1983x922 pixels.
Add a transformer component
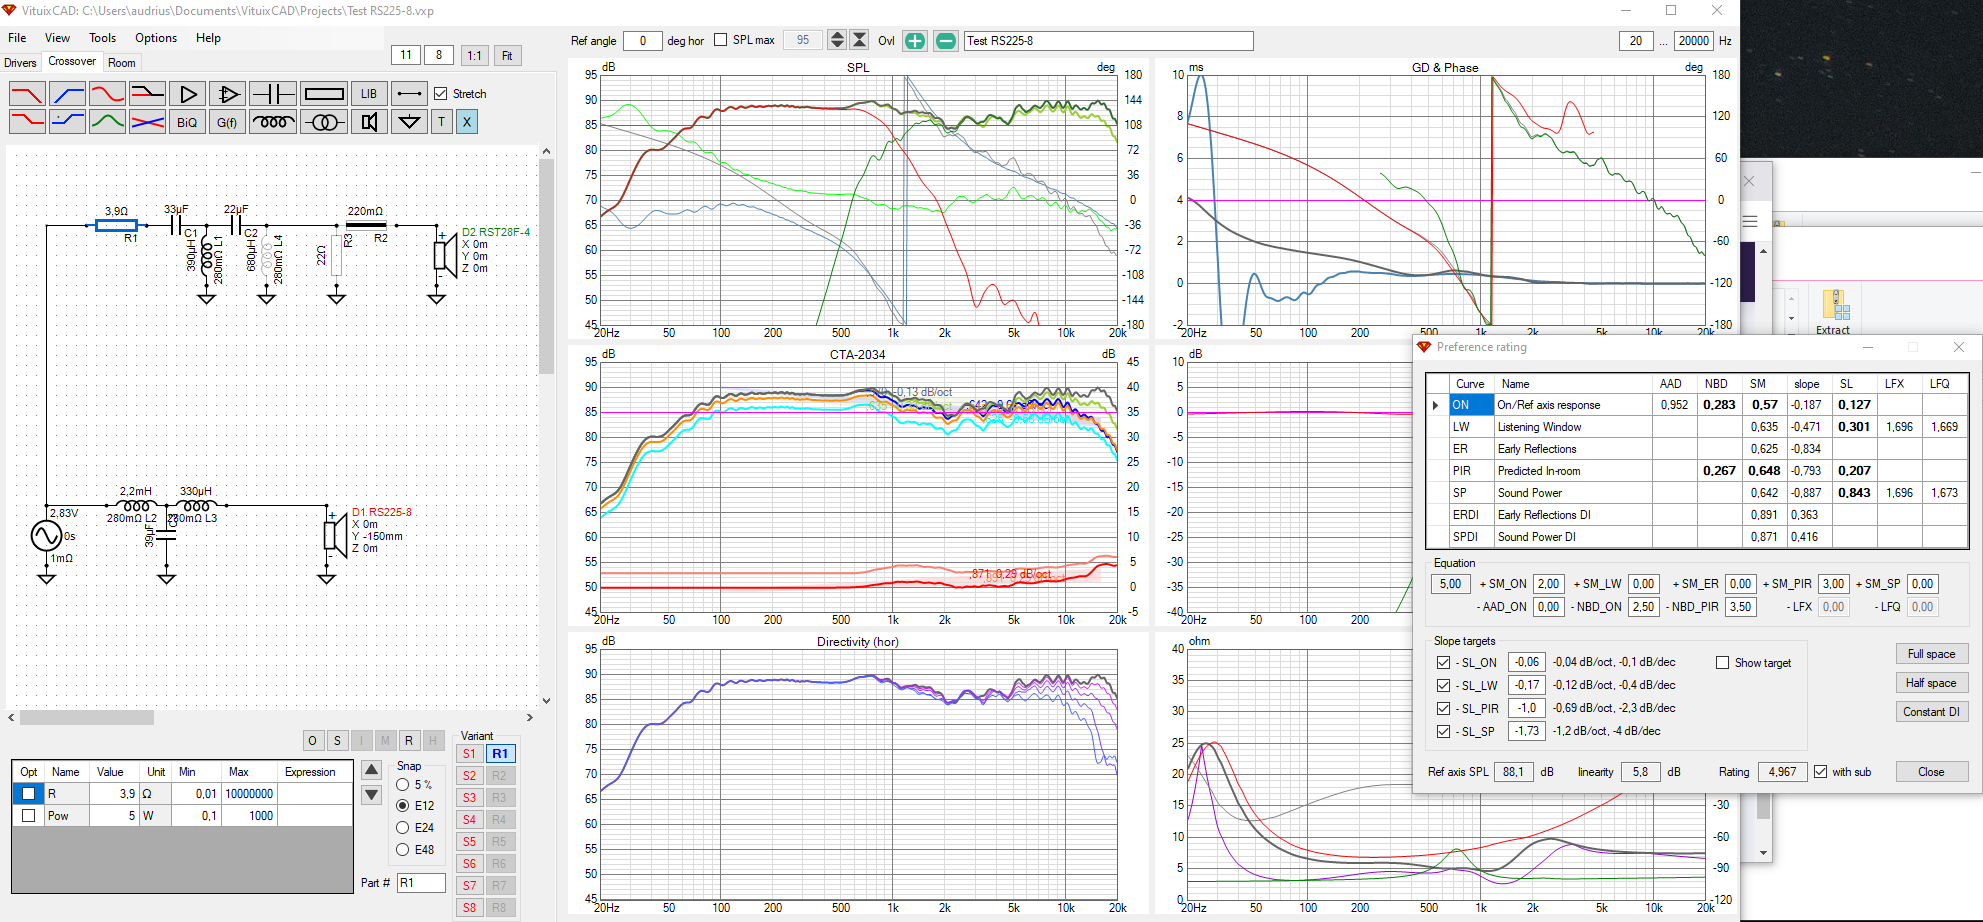[x=324, y=122]
